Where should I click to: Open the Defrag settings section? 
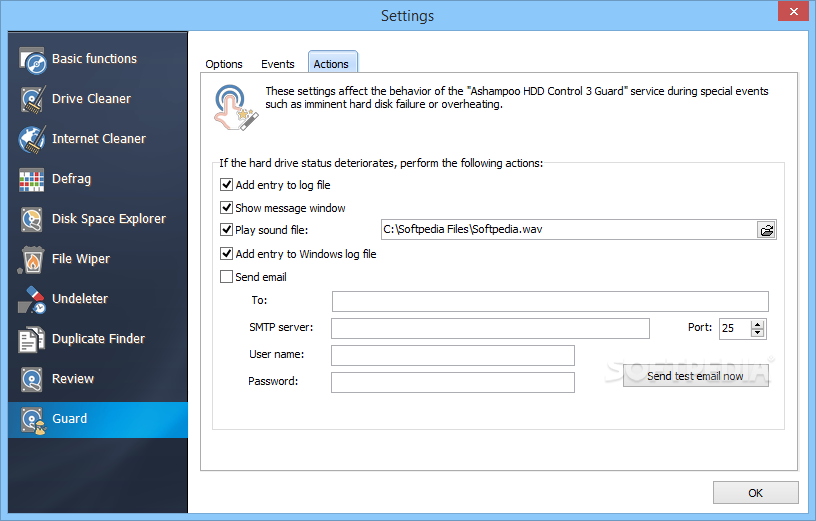(x=71, y=179)
